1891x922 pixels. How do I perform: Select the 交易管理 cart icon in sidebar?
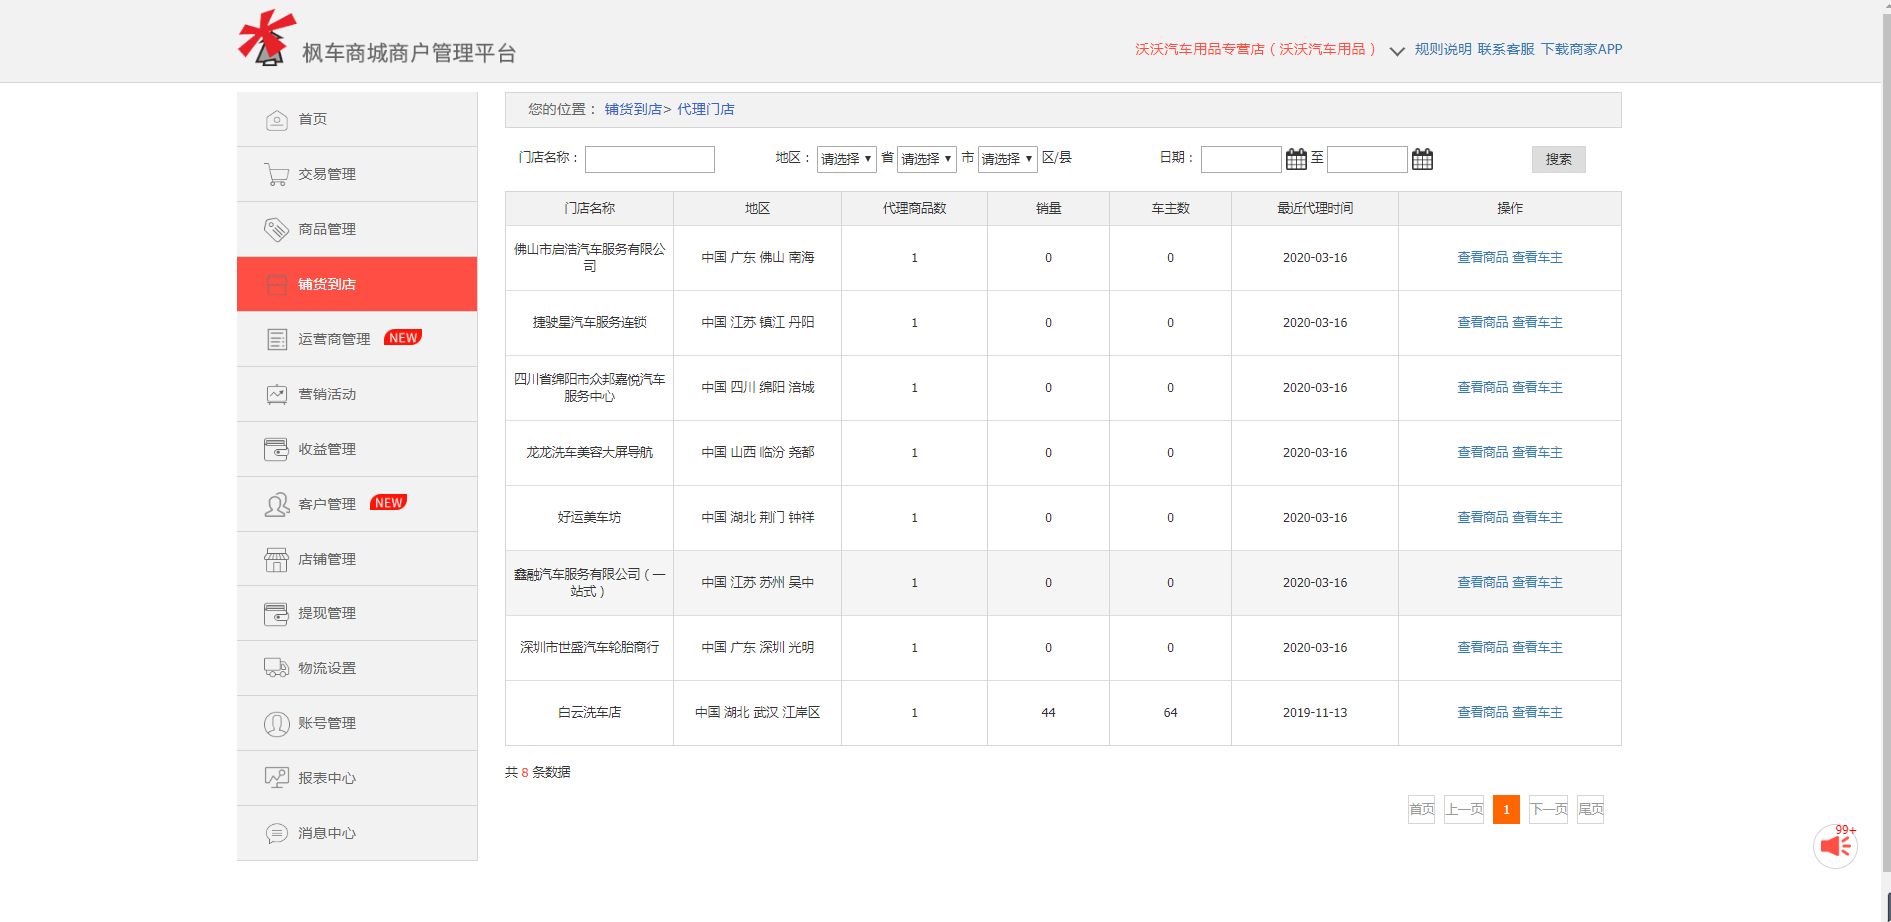[277, 173]
